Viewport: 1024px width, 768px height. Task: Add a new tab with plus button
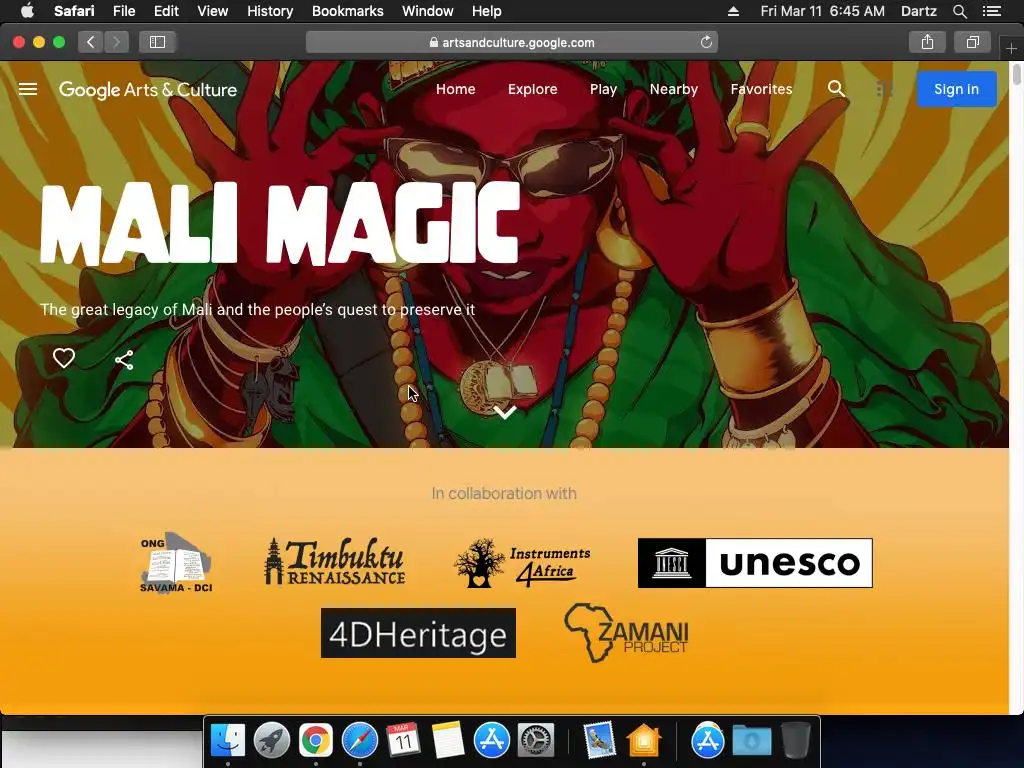tap(1011, 48)
